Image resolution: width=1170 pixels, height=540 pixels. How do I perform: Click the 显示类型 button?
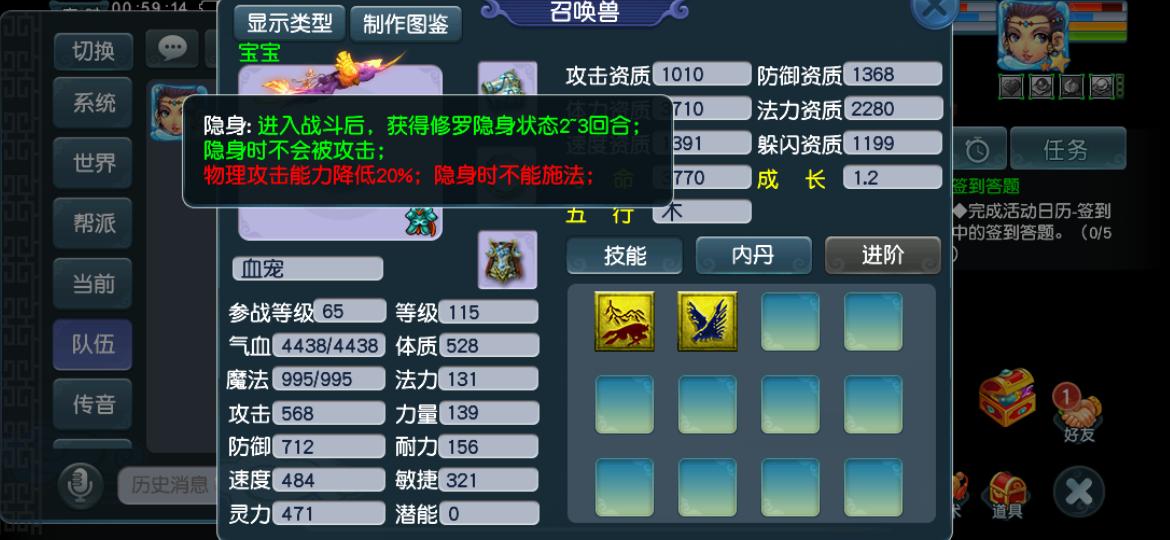pos(290,23)
